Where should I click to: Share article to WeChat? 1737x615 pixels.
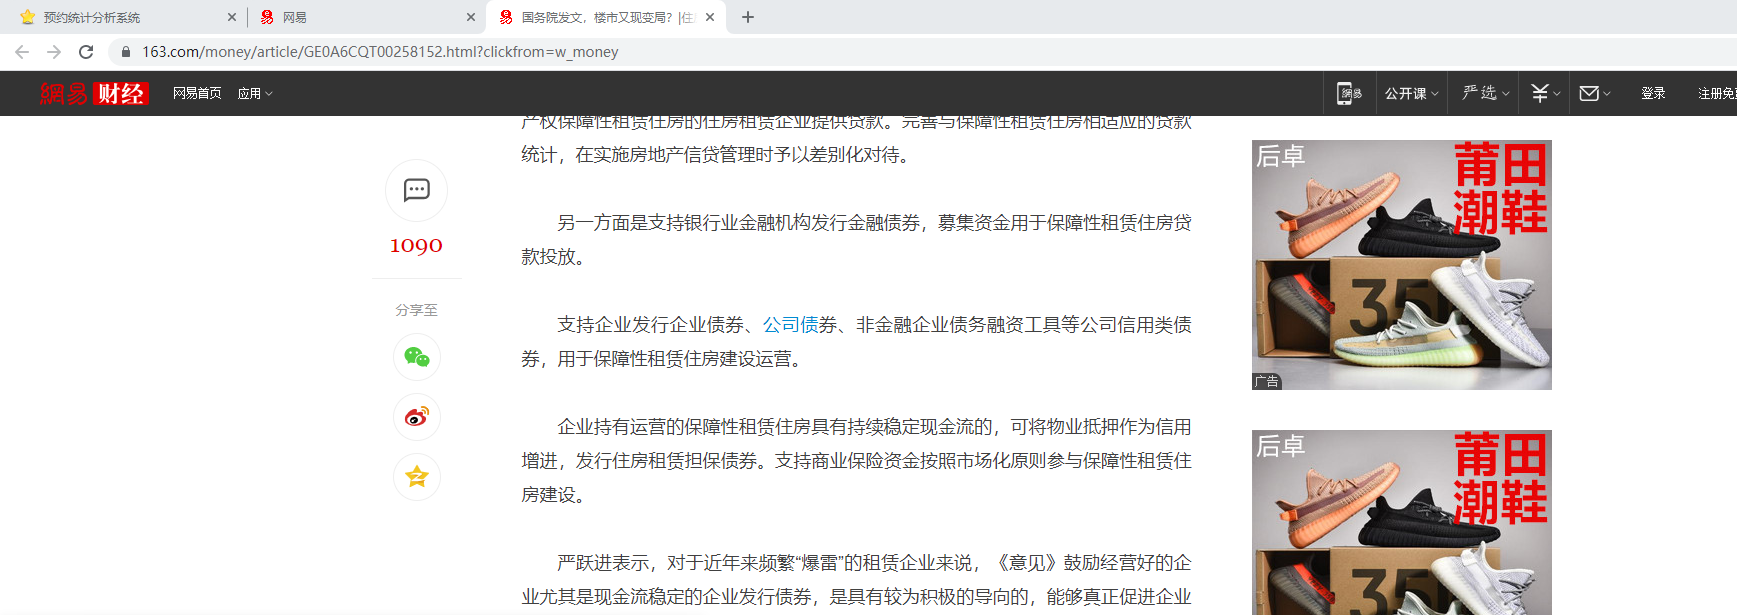[416, 357]
